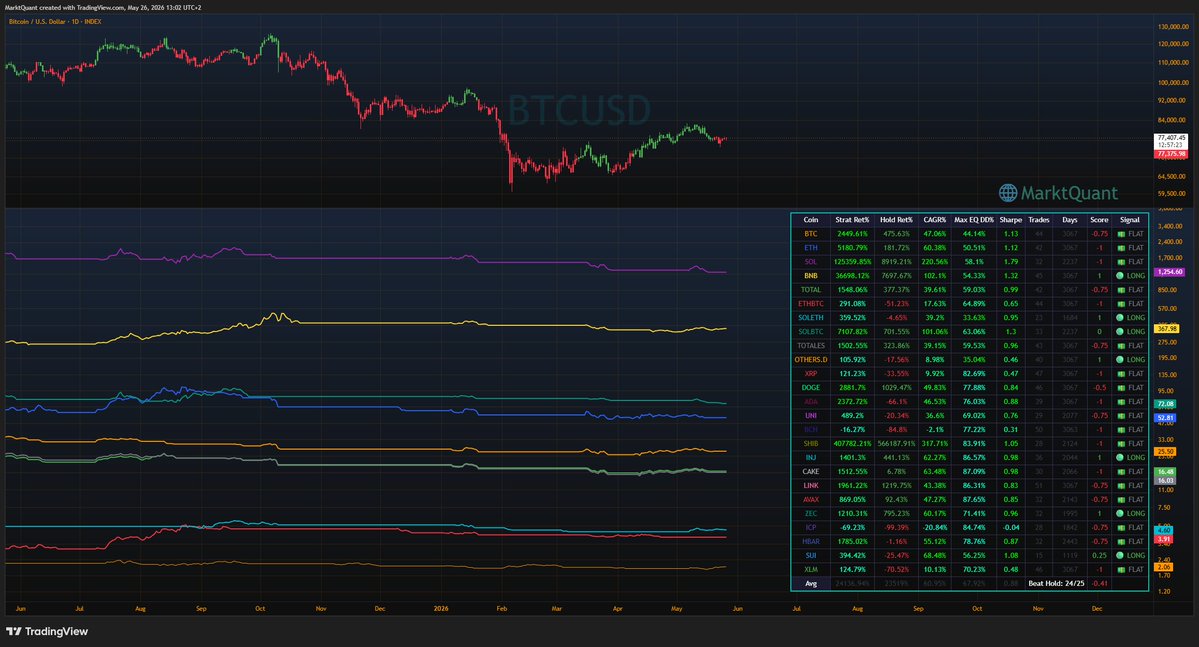Viewport: 1199px width, 647px height.
Task: Click the FLAT signal icon in BTC row
Action: coord(1121,234)
